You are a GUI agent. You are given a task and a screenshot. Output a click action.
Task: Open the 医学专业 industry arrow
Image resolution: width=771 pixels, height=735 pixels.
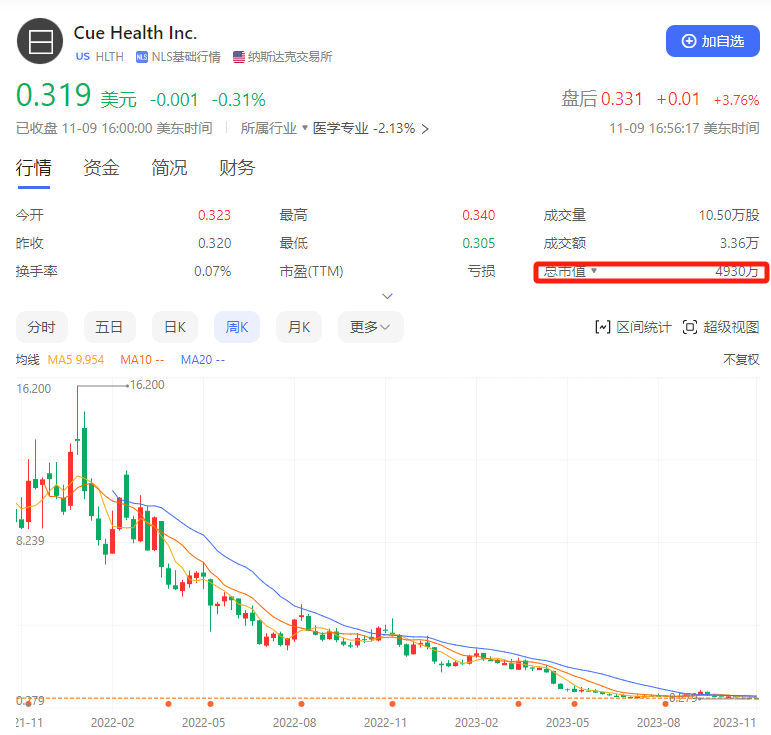[425, 129]
